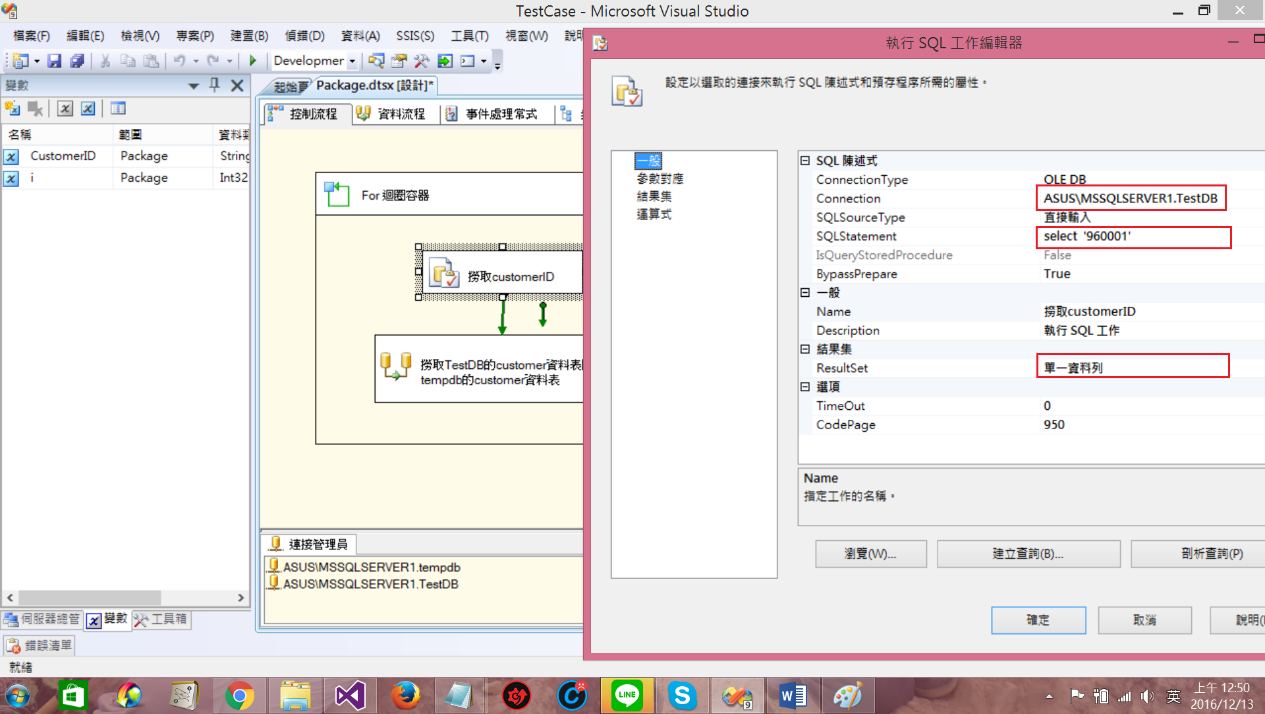Screen dimensions: 1265x714
Task: Click the 確定 button in SQL task editor
Action: click(x=1038, y=620)
